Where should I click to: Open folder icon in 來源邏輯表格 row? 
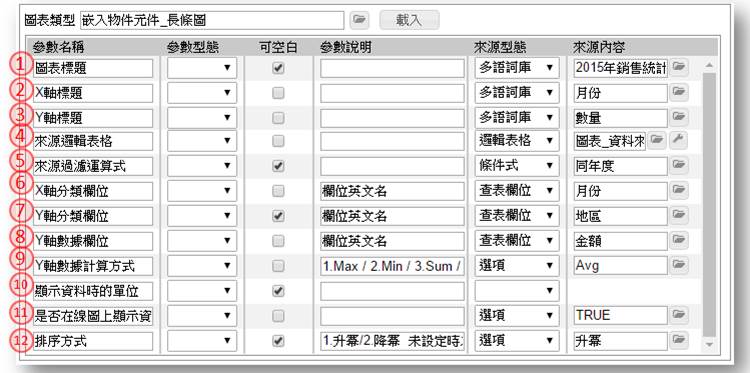tap(657, 141)
